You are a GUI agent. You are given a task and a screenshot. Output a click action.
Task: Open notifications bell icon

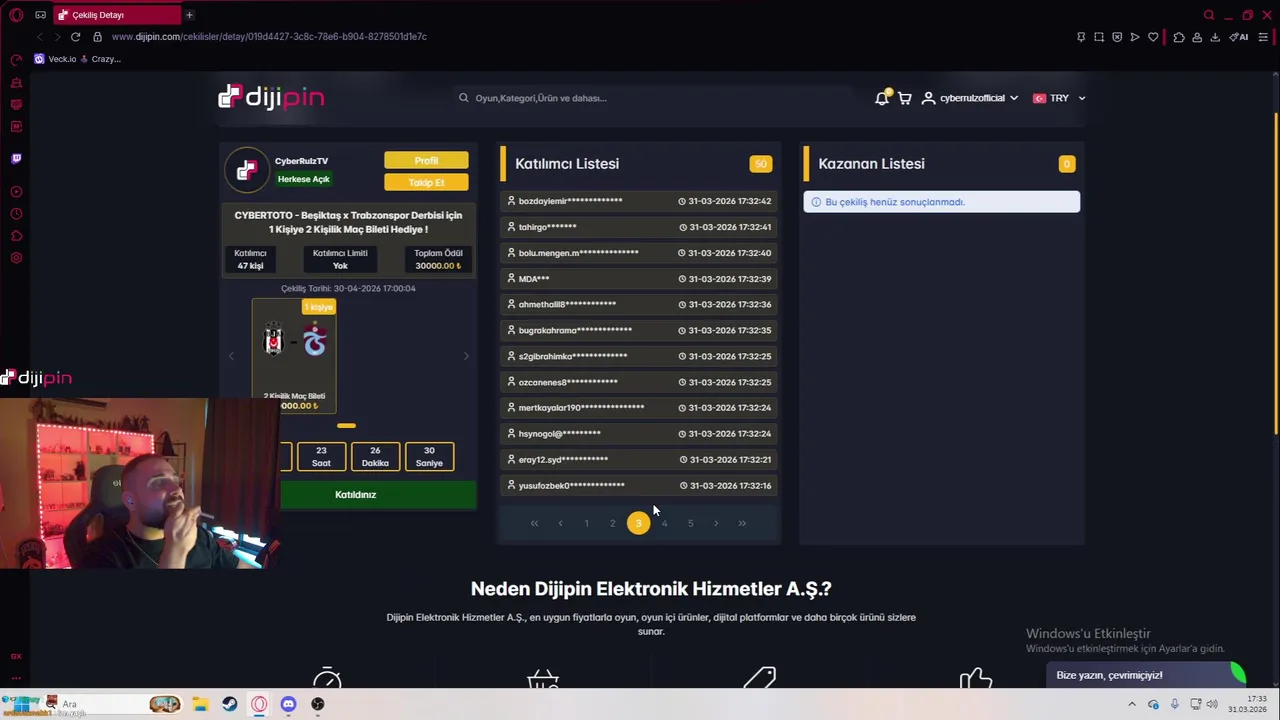click(882, 97)
